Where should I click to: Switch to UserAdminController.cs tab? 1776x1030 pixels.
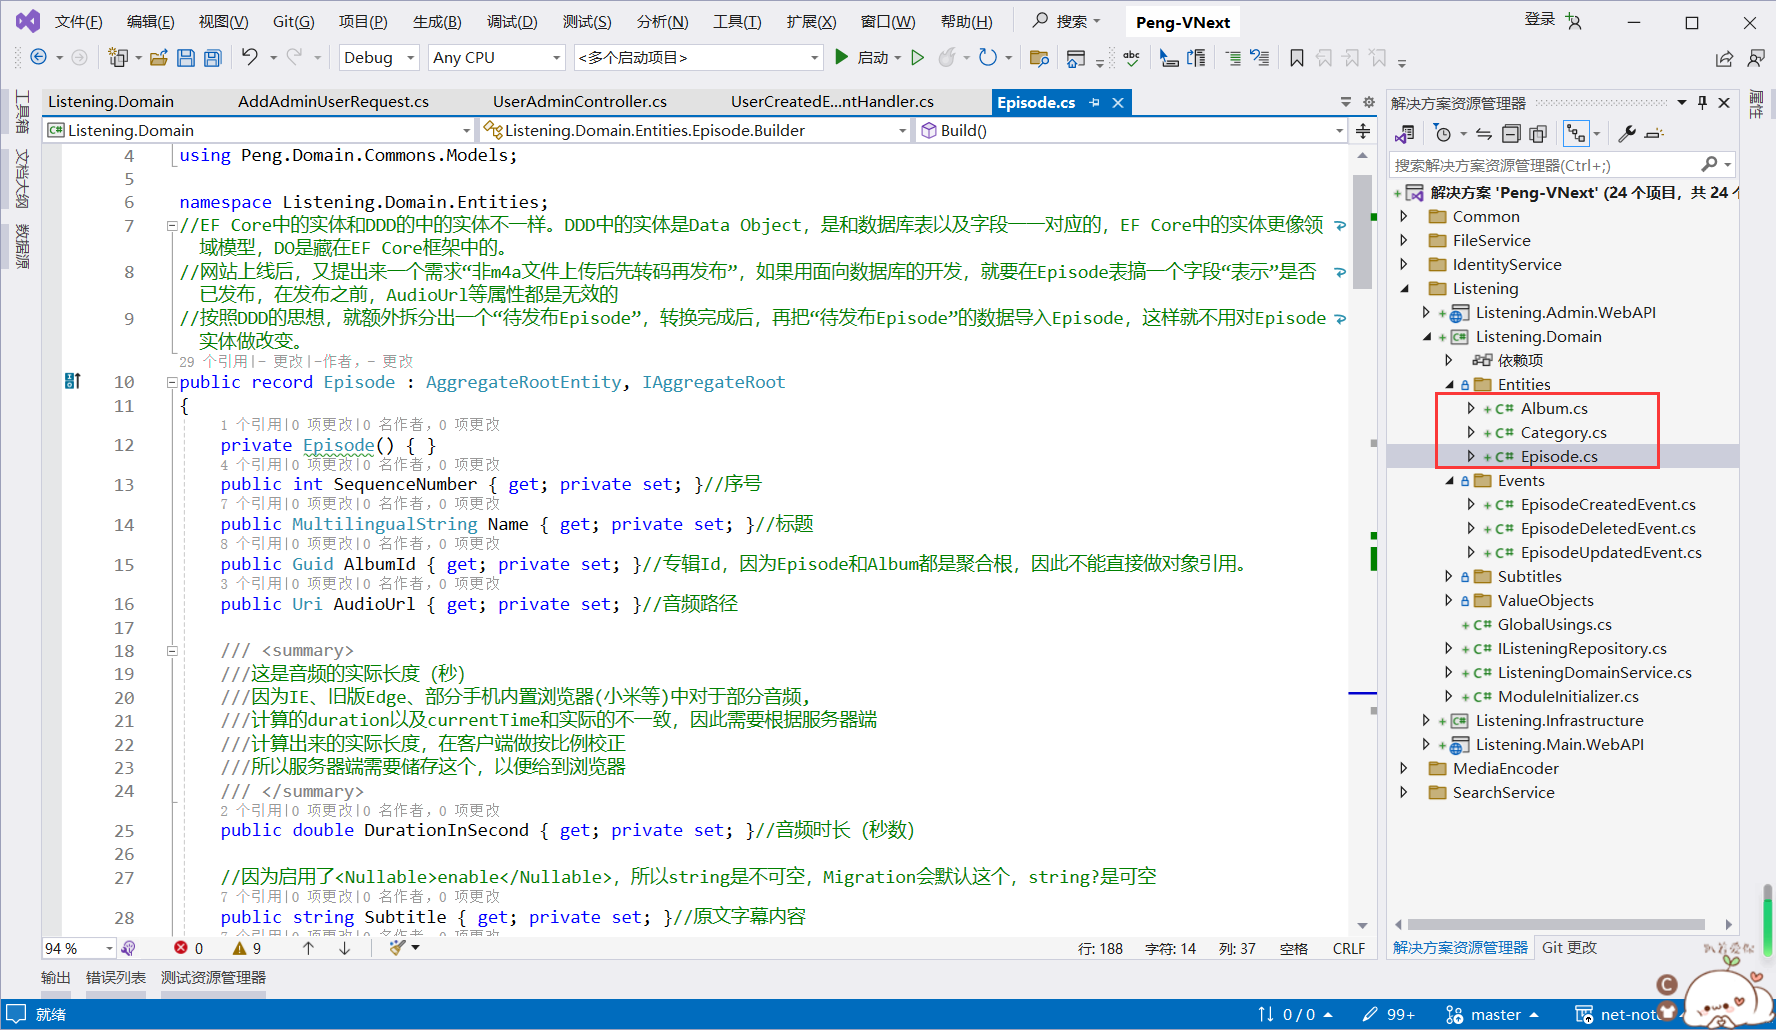coord(580,101)
